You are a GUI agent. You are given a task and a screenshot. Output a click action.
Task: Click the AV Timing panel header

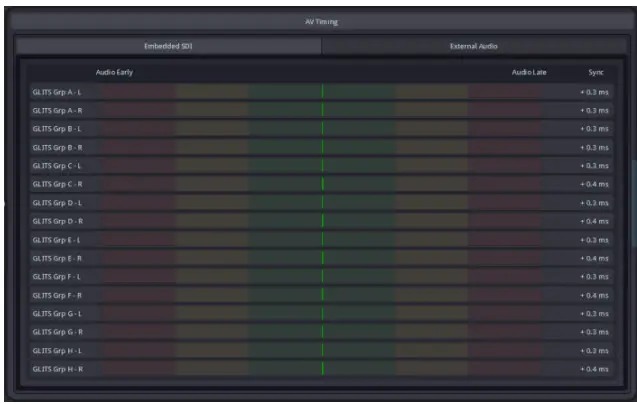pos(321,22)
